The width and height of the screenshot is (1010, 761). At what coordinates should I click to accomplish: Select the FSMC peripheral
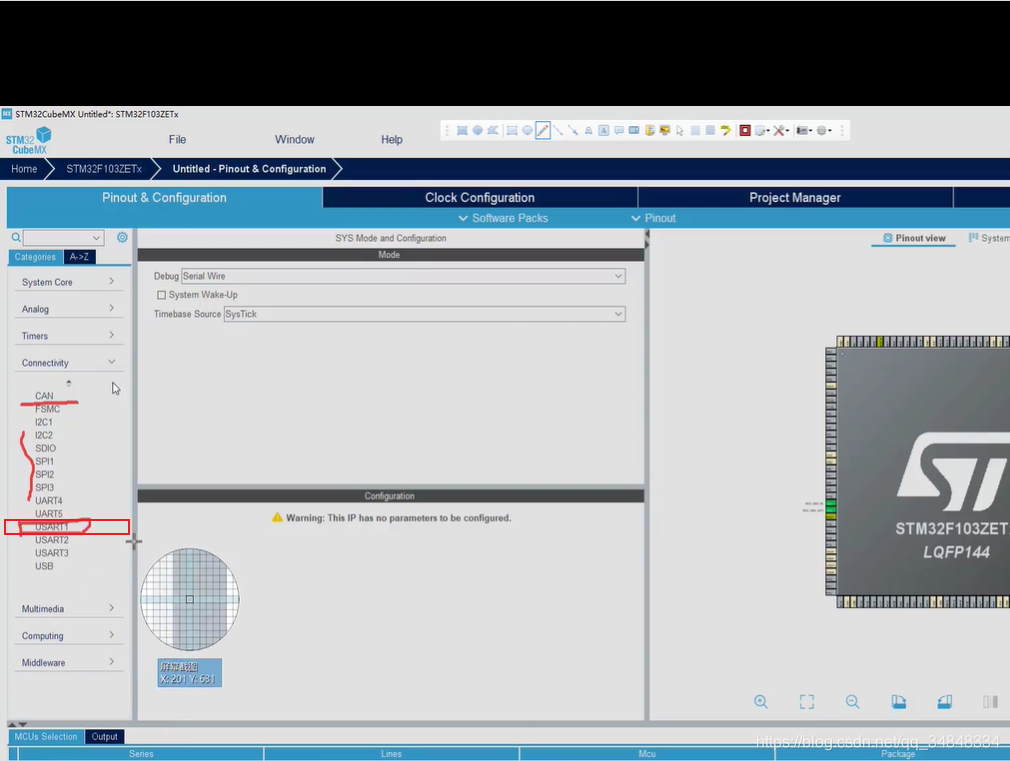pyautogui.click(x=48, y=409)
